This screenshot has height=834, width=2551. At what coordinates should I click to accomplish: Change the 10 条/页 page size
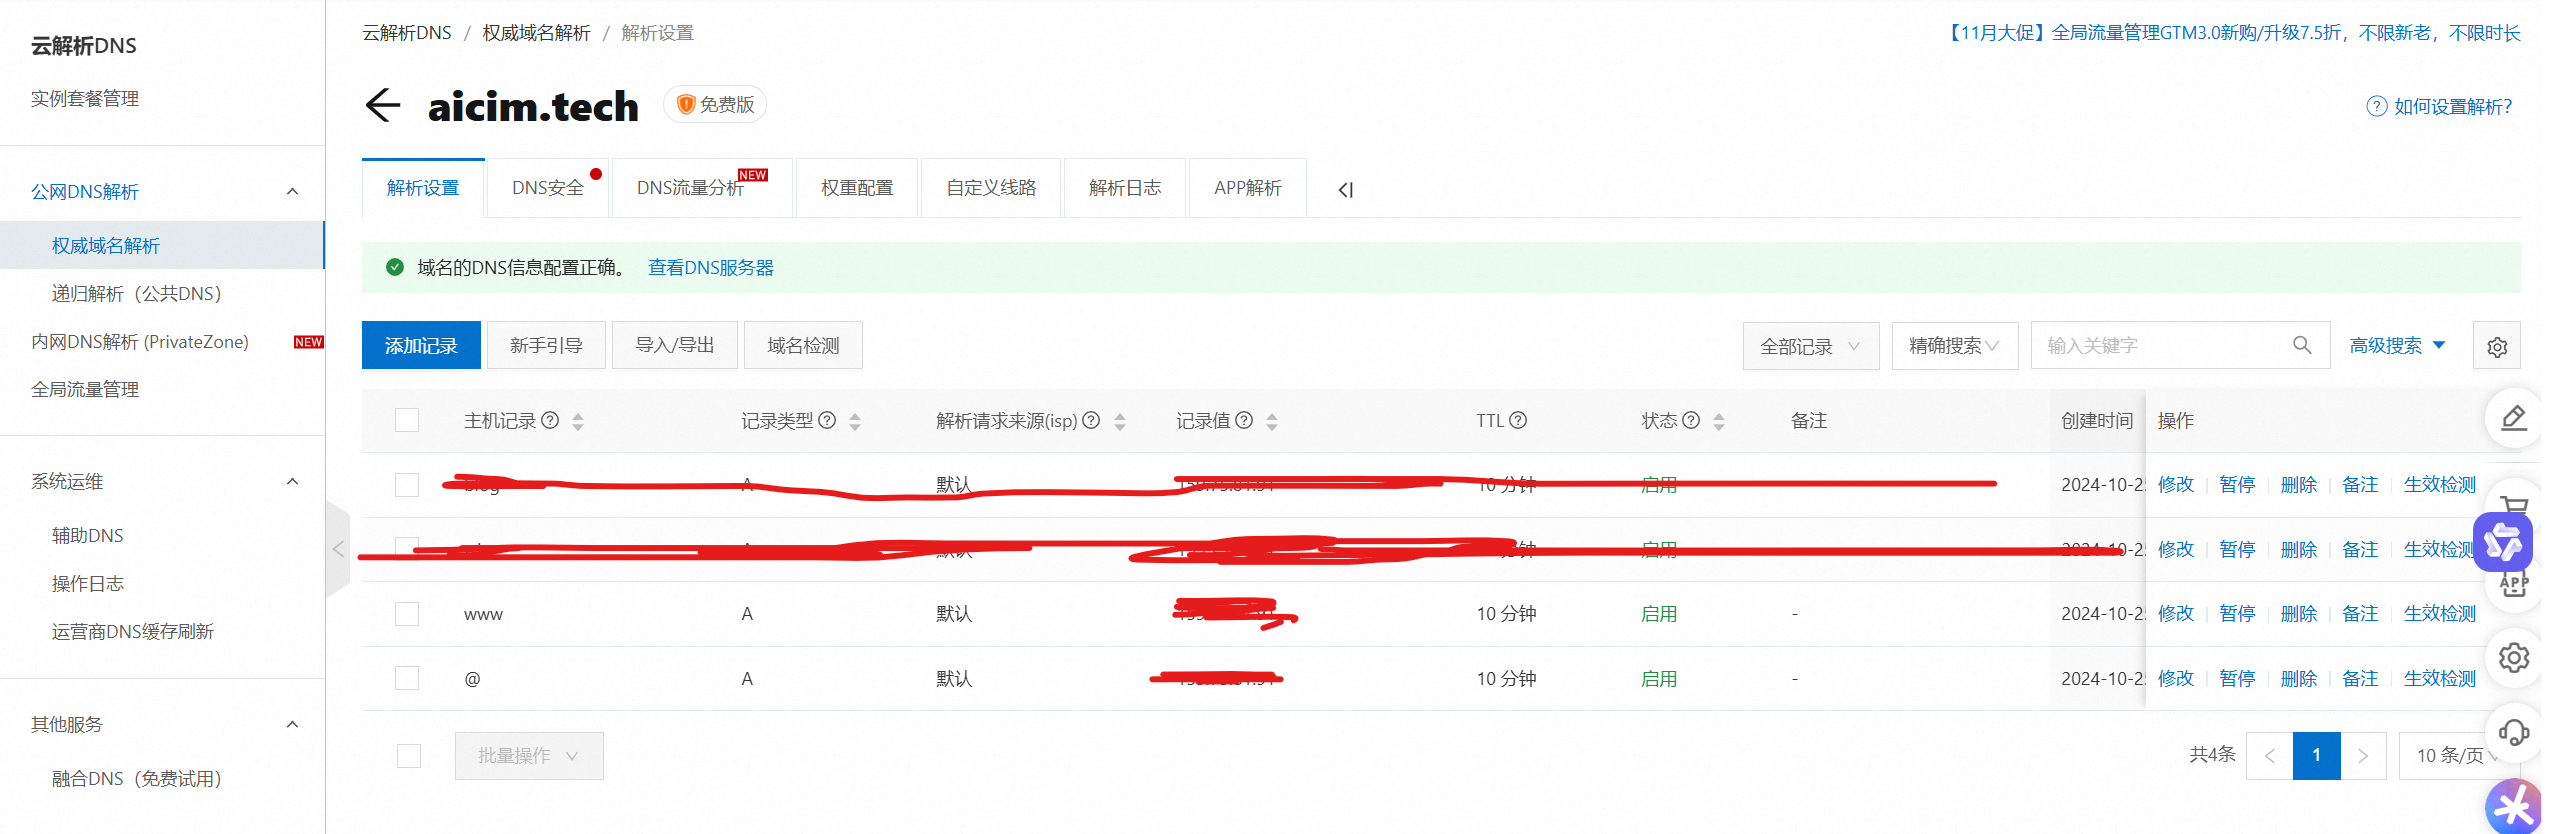pyautogui.click(x=2457, y=756)
